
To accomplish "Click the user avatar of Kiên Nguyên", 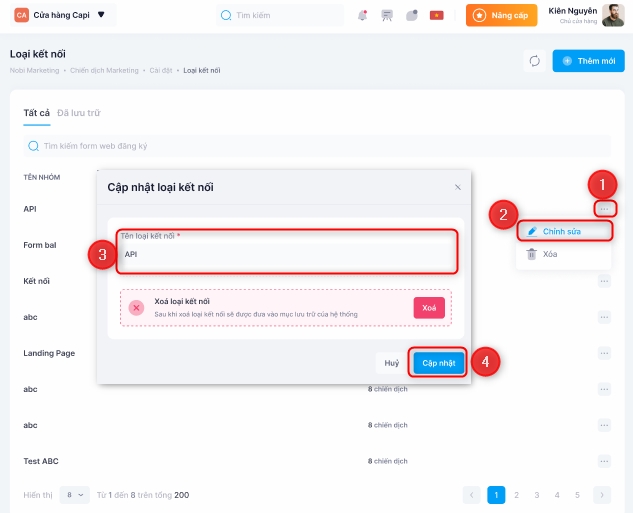I will 613,15.
